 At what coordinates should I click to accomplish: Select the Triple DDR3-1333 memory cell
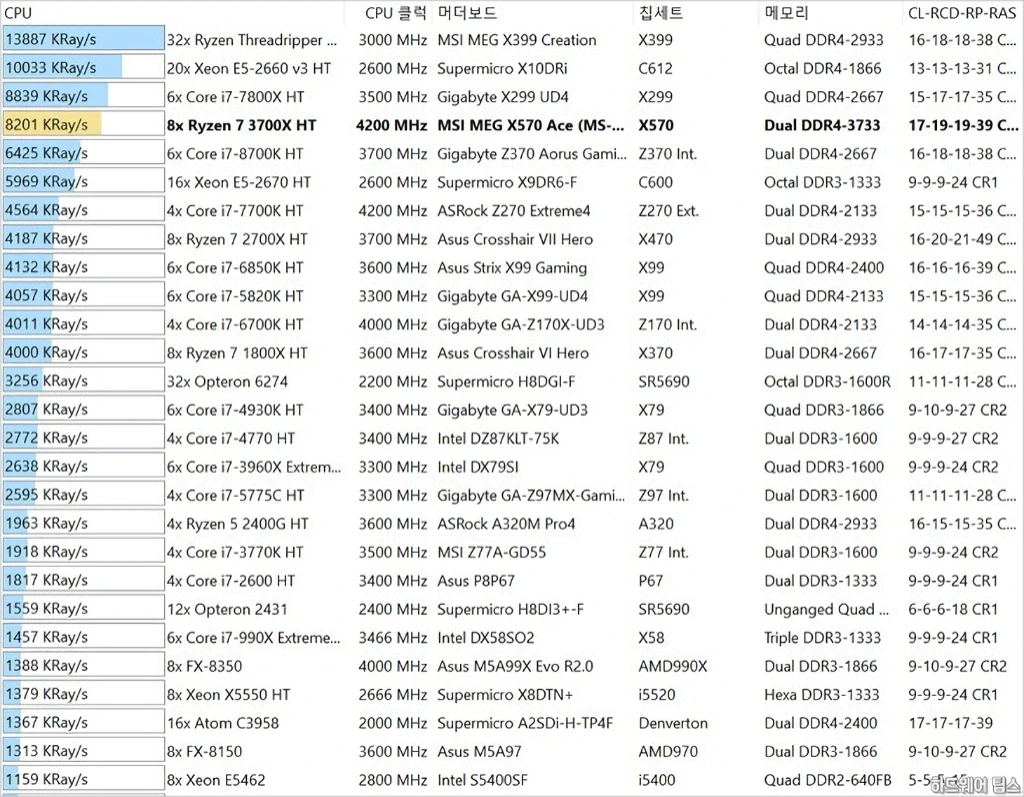tap(823, 638)
